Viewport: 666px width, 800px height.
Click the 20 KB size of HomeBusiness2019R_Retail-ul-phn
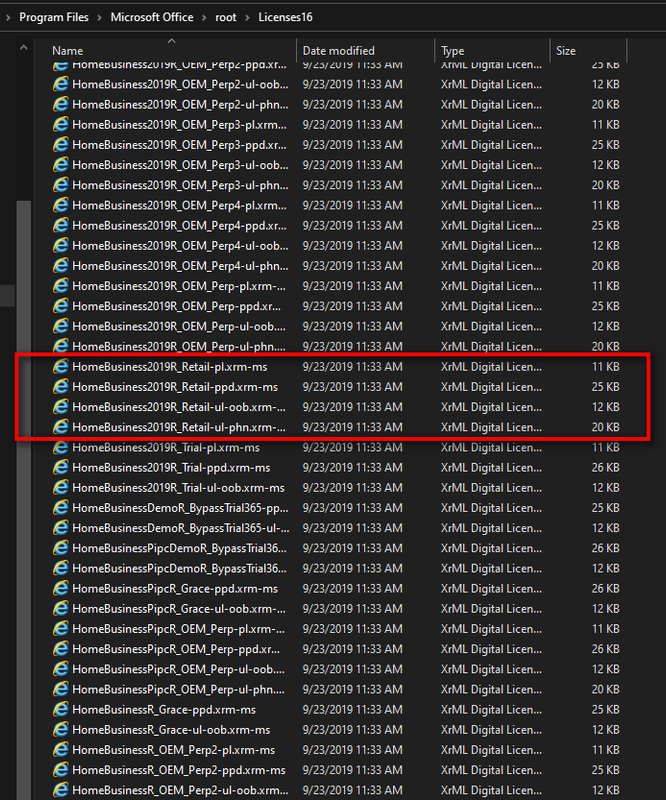coord(605,428)
